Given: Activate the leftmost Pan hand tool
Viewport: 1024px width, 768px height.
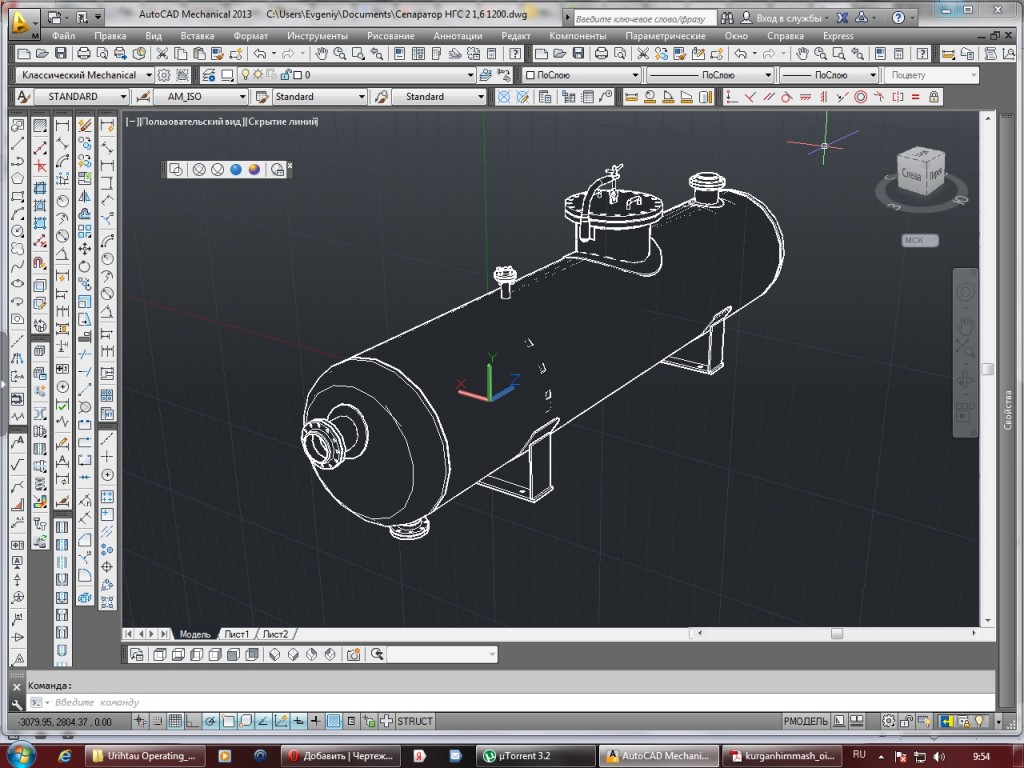Looking at the screenshot, I should [x=321, y=54].
